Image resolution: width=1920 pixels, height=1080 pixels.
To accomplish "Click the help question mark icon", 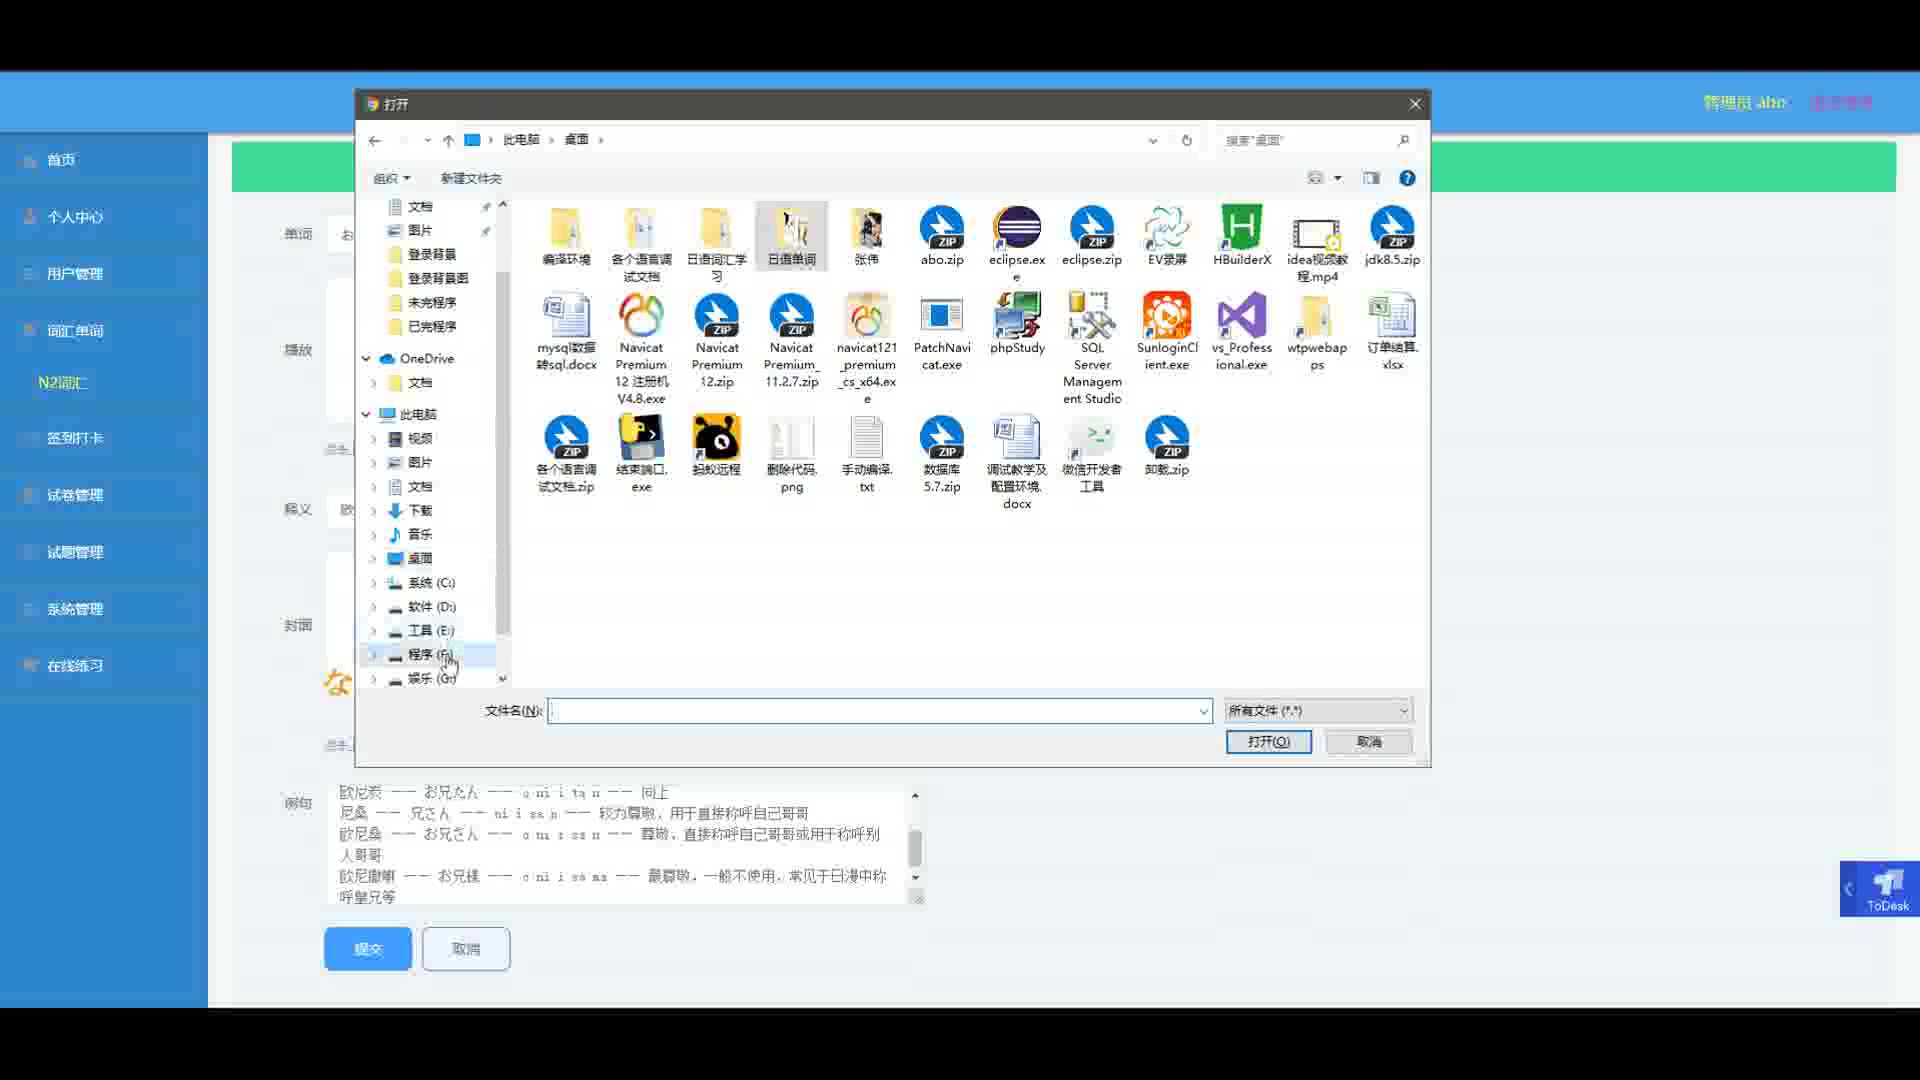I will [x=1407, y=178].
